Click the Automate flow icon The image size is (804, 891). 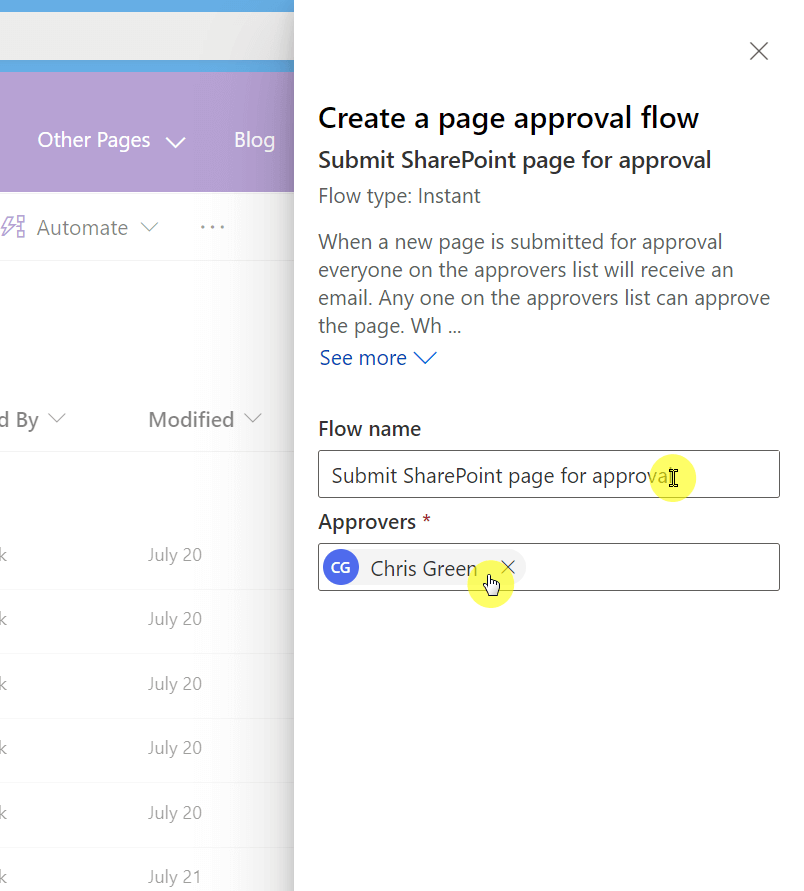click(13, 227)
